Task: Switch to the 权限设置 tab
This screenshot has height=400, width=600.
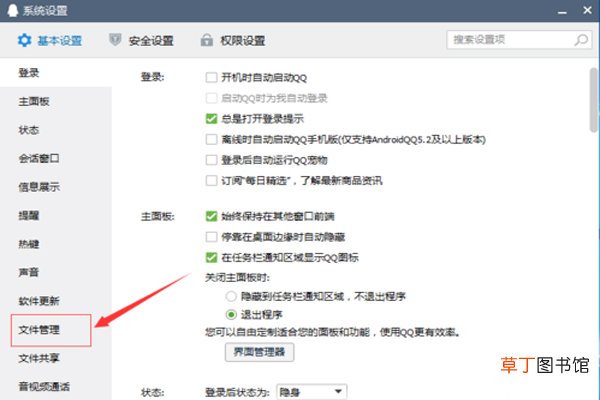Action: coord(233,40)
